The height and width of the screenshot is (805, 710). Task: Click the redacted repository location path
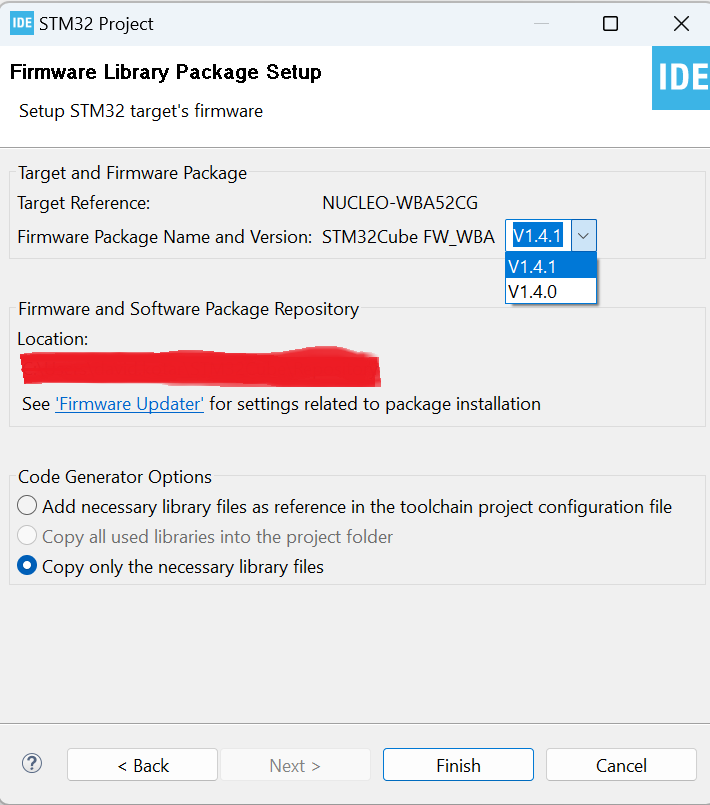(200, 368)
